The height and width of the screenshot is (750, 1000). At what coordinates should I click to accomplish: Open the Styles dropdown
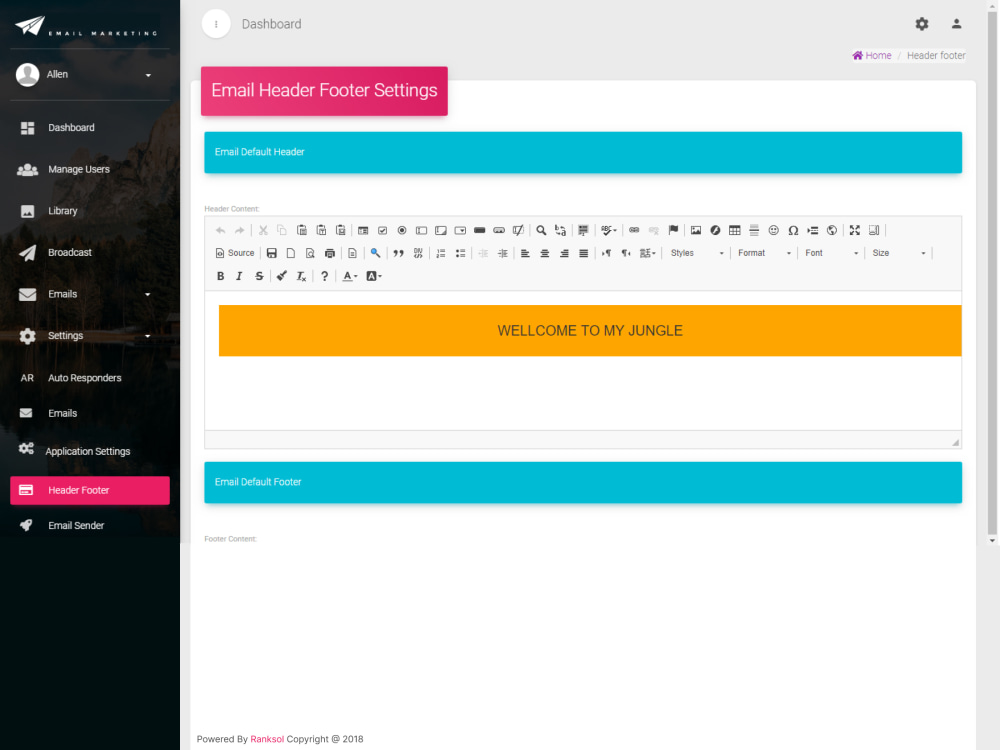click(697, 253)
